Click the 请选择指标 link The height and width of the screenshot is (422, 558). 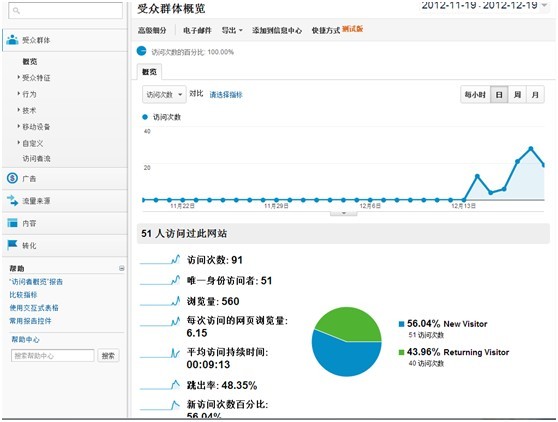point(226,95)
